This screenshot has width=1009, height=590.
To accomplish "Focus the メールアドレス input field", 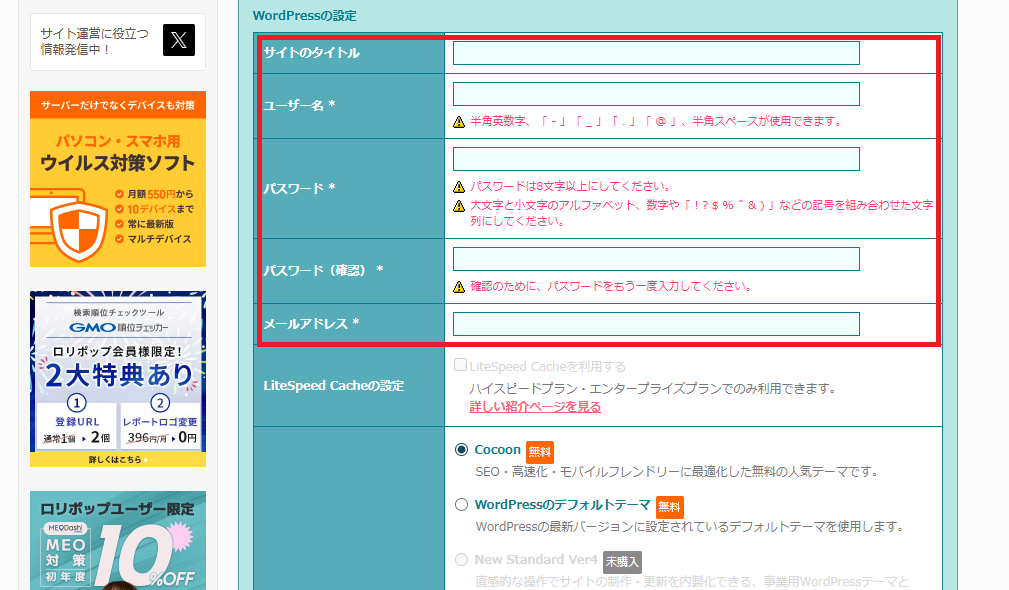I will click(656, 324).
